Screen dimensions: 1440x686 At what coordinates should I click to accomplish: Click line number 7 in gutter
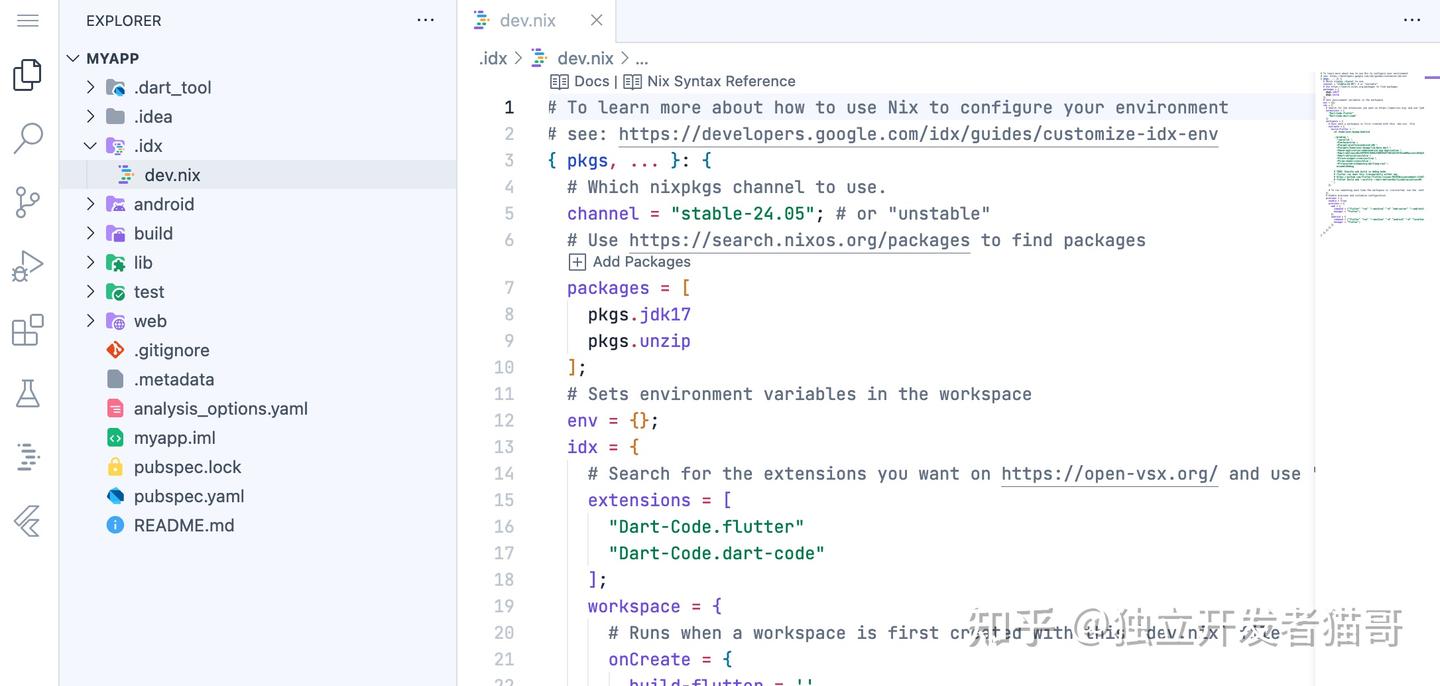point(509,288)
